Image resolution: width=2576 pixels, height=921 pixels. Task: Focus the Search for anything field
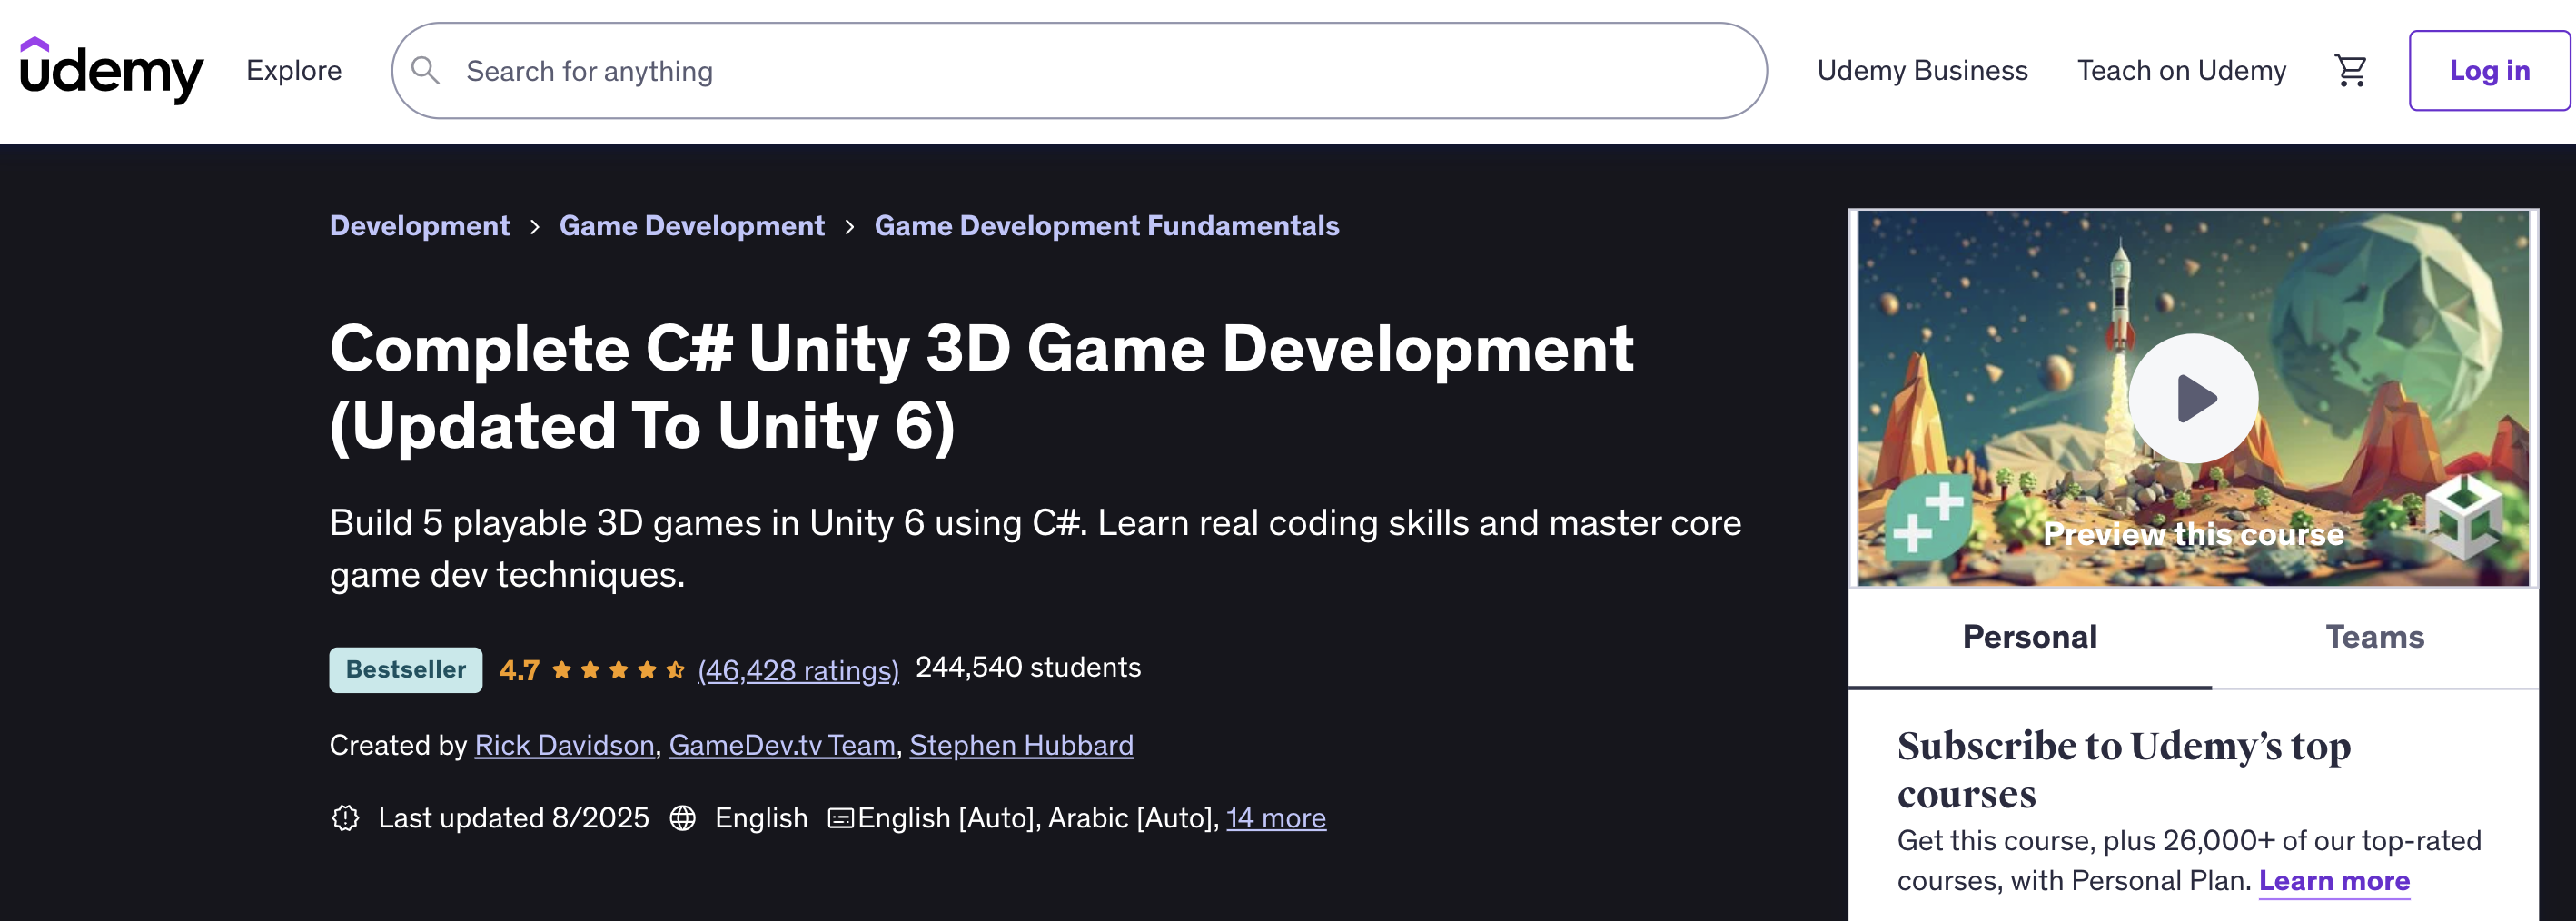1079,71
